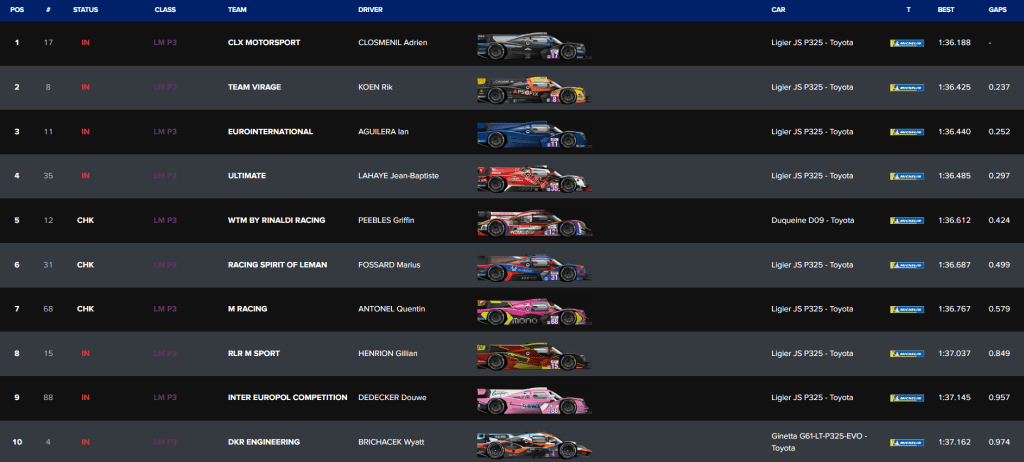Click best lap time 1:37.162
This screenshot has width=1024, height=462.
click(954, 442)
